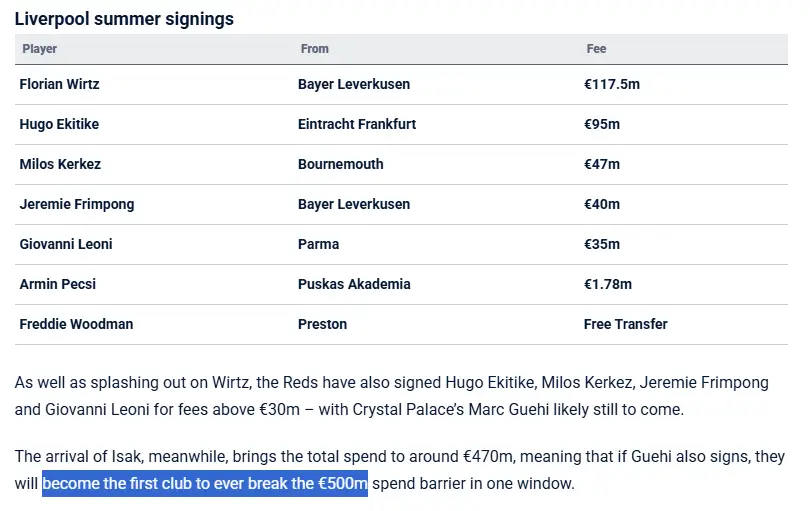
Task: Select Freddie Woodman table entry
Action: 76,324
